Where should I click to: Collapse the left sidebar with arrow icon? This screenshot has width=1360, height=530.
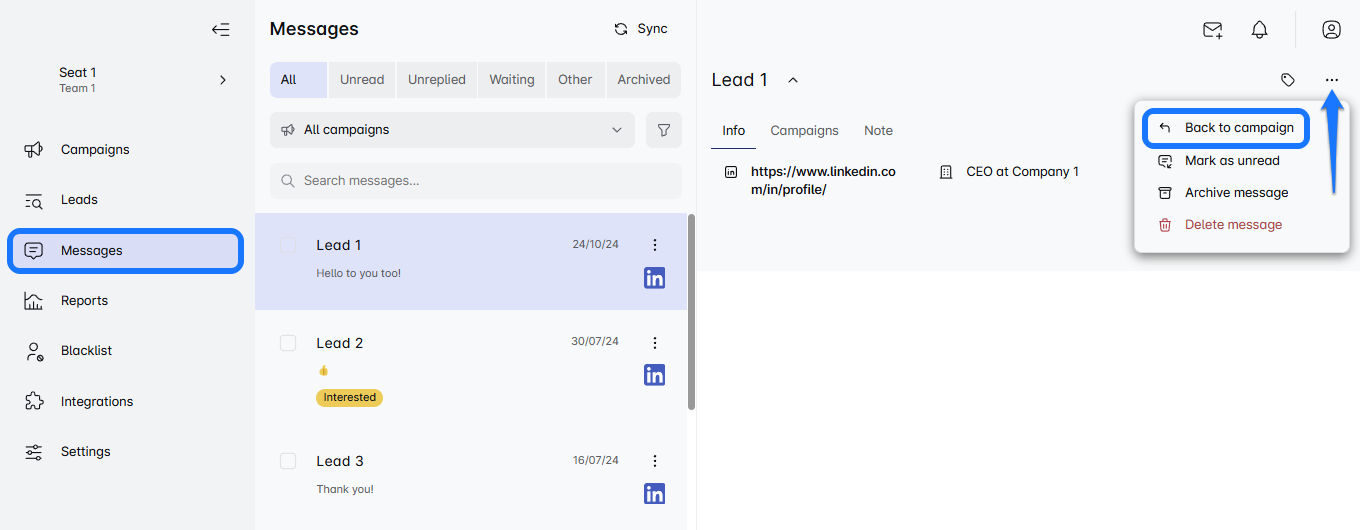point(221,30)
